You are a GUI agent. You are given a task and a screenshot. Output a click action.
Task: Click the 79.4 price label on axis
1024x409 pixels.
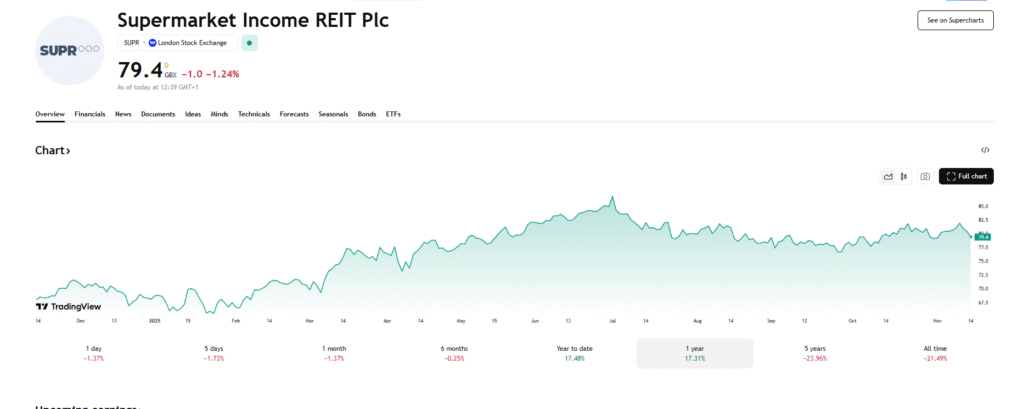983,237
